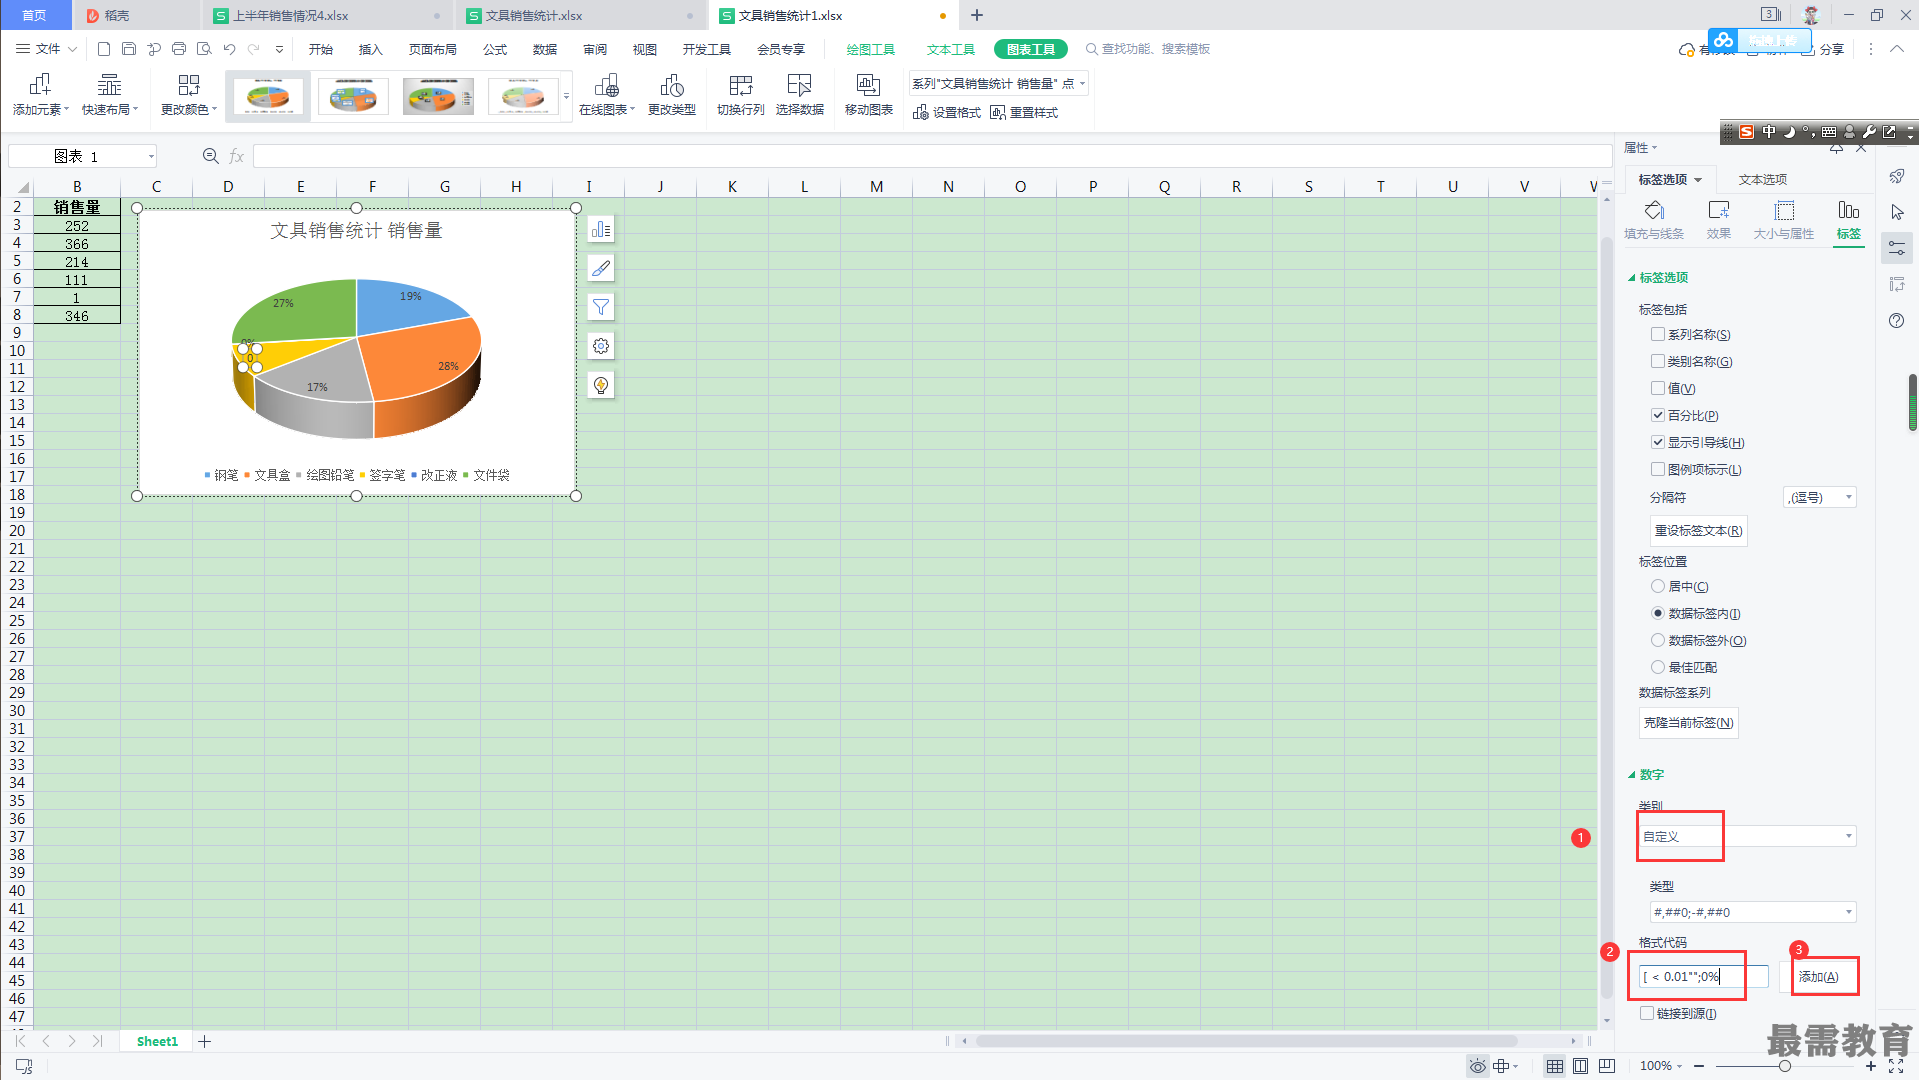1919x1080 pixels.
Task: Click the rocket icon in right sidebar
Action: tap(1897, 176)
